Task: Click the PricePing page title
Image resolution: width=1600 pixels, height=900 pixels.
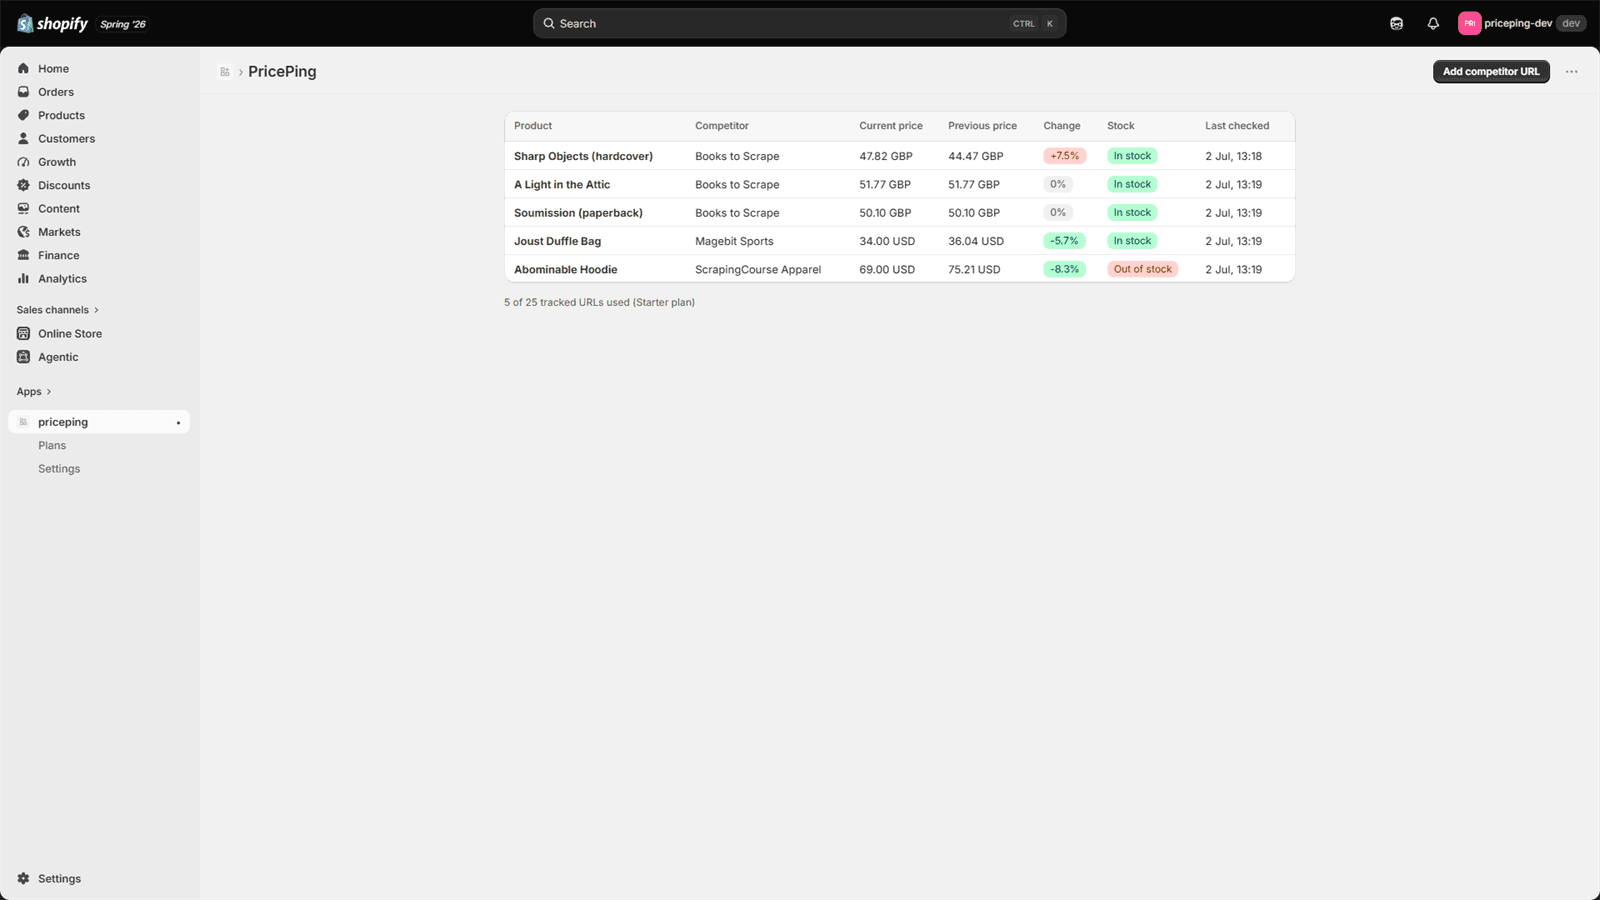Action: tap(282, 72)
